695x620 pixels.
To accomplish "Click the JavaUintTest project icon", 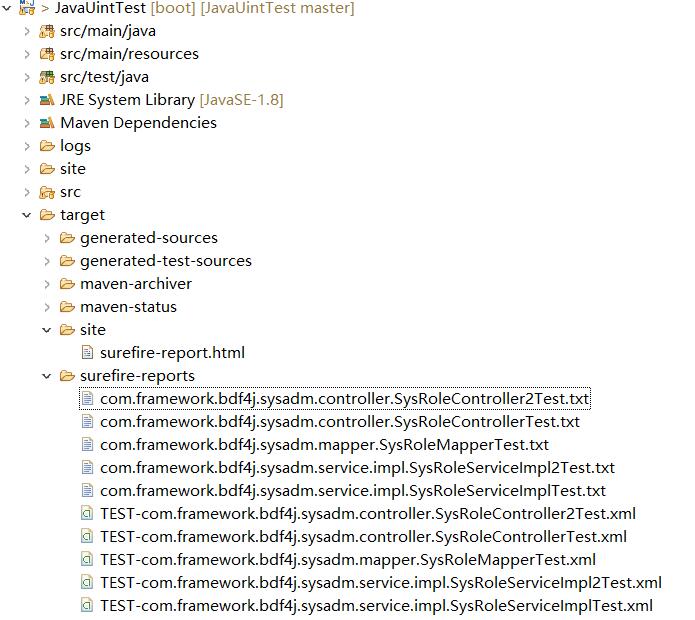I will (27, 7).
